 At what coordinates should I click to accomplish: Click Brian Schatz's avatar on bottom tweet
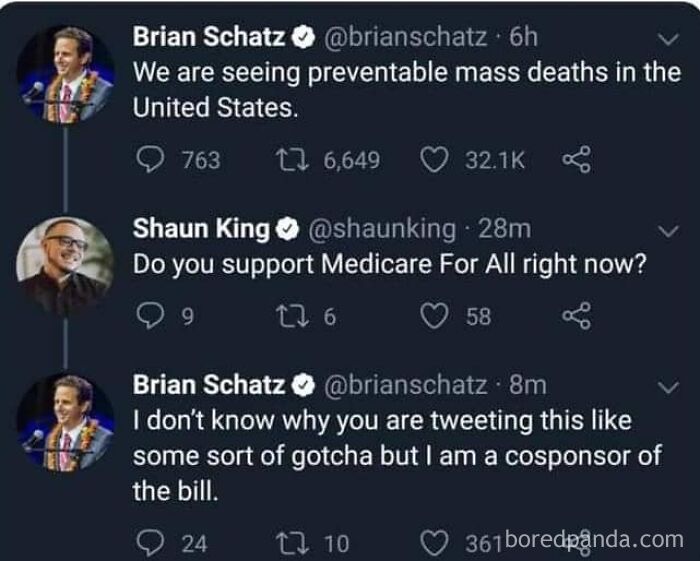tap(66, 422)
